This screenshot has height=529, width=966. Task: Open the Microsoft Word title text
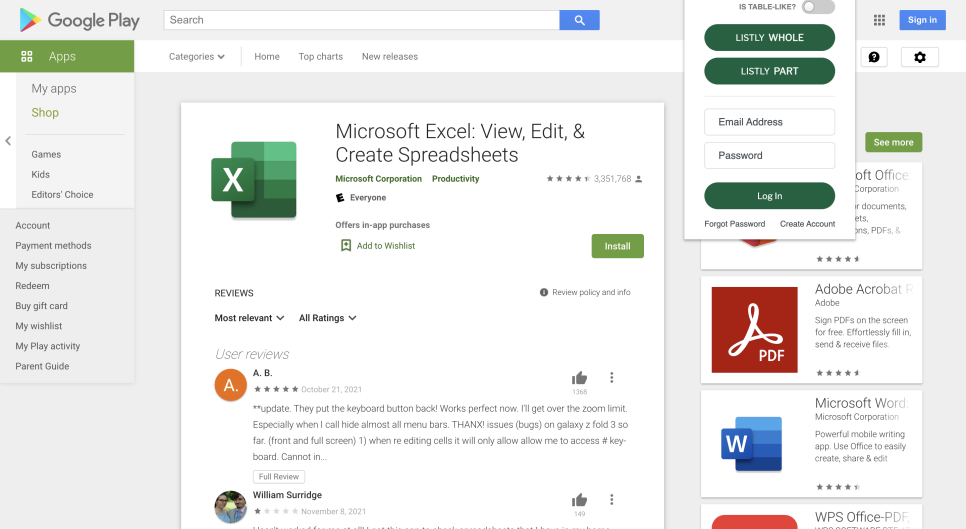click(x=861, y=403)
